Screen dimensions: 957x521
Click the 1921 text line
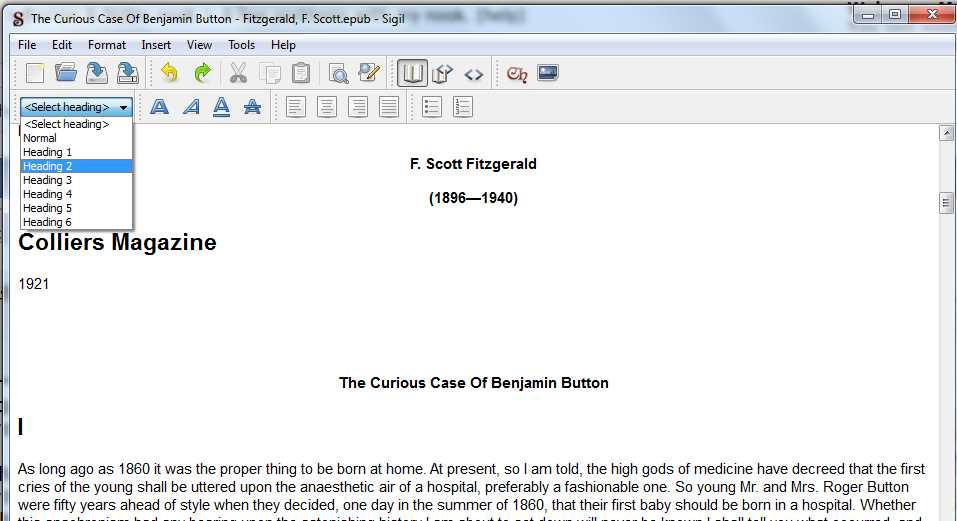[34, 284]
